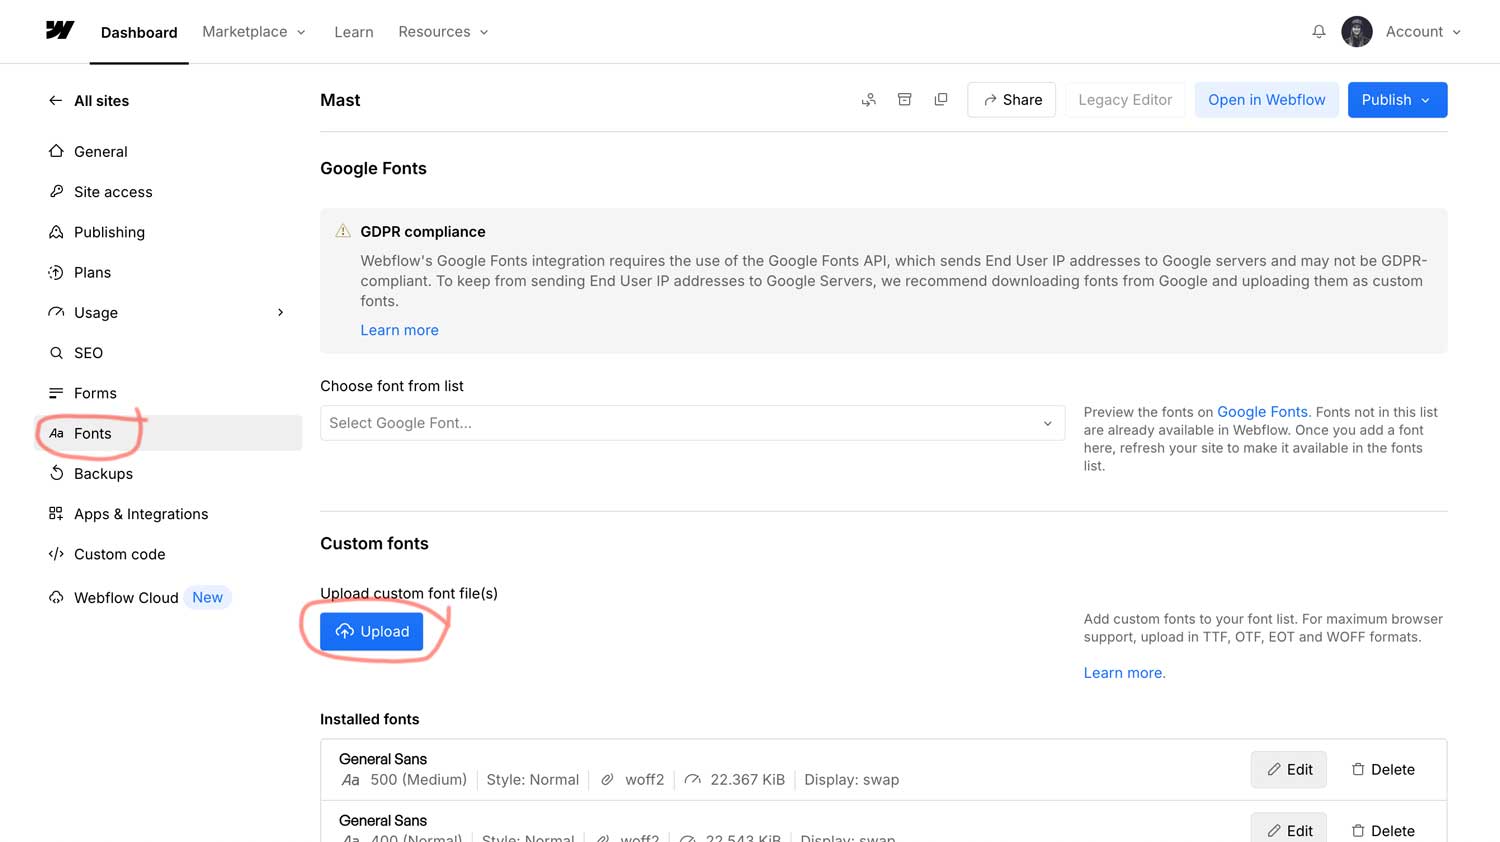The height and width of the screenshot is (842, 1500).
Task: Click the duplicate site icon
Action: (x=941, y=100)
